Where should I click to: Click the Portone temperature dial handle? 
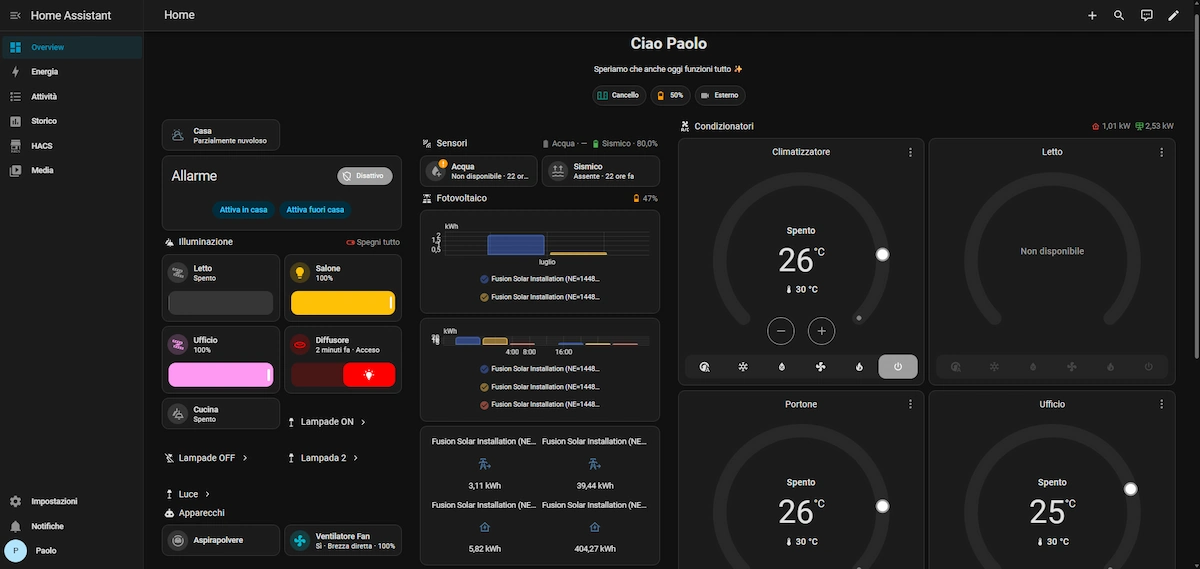[x=882, y=507]
